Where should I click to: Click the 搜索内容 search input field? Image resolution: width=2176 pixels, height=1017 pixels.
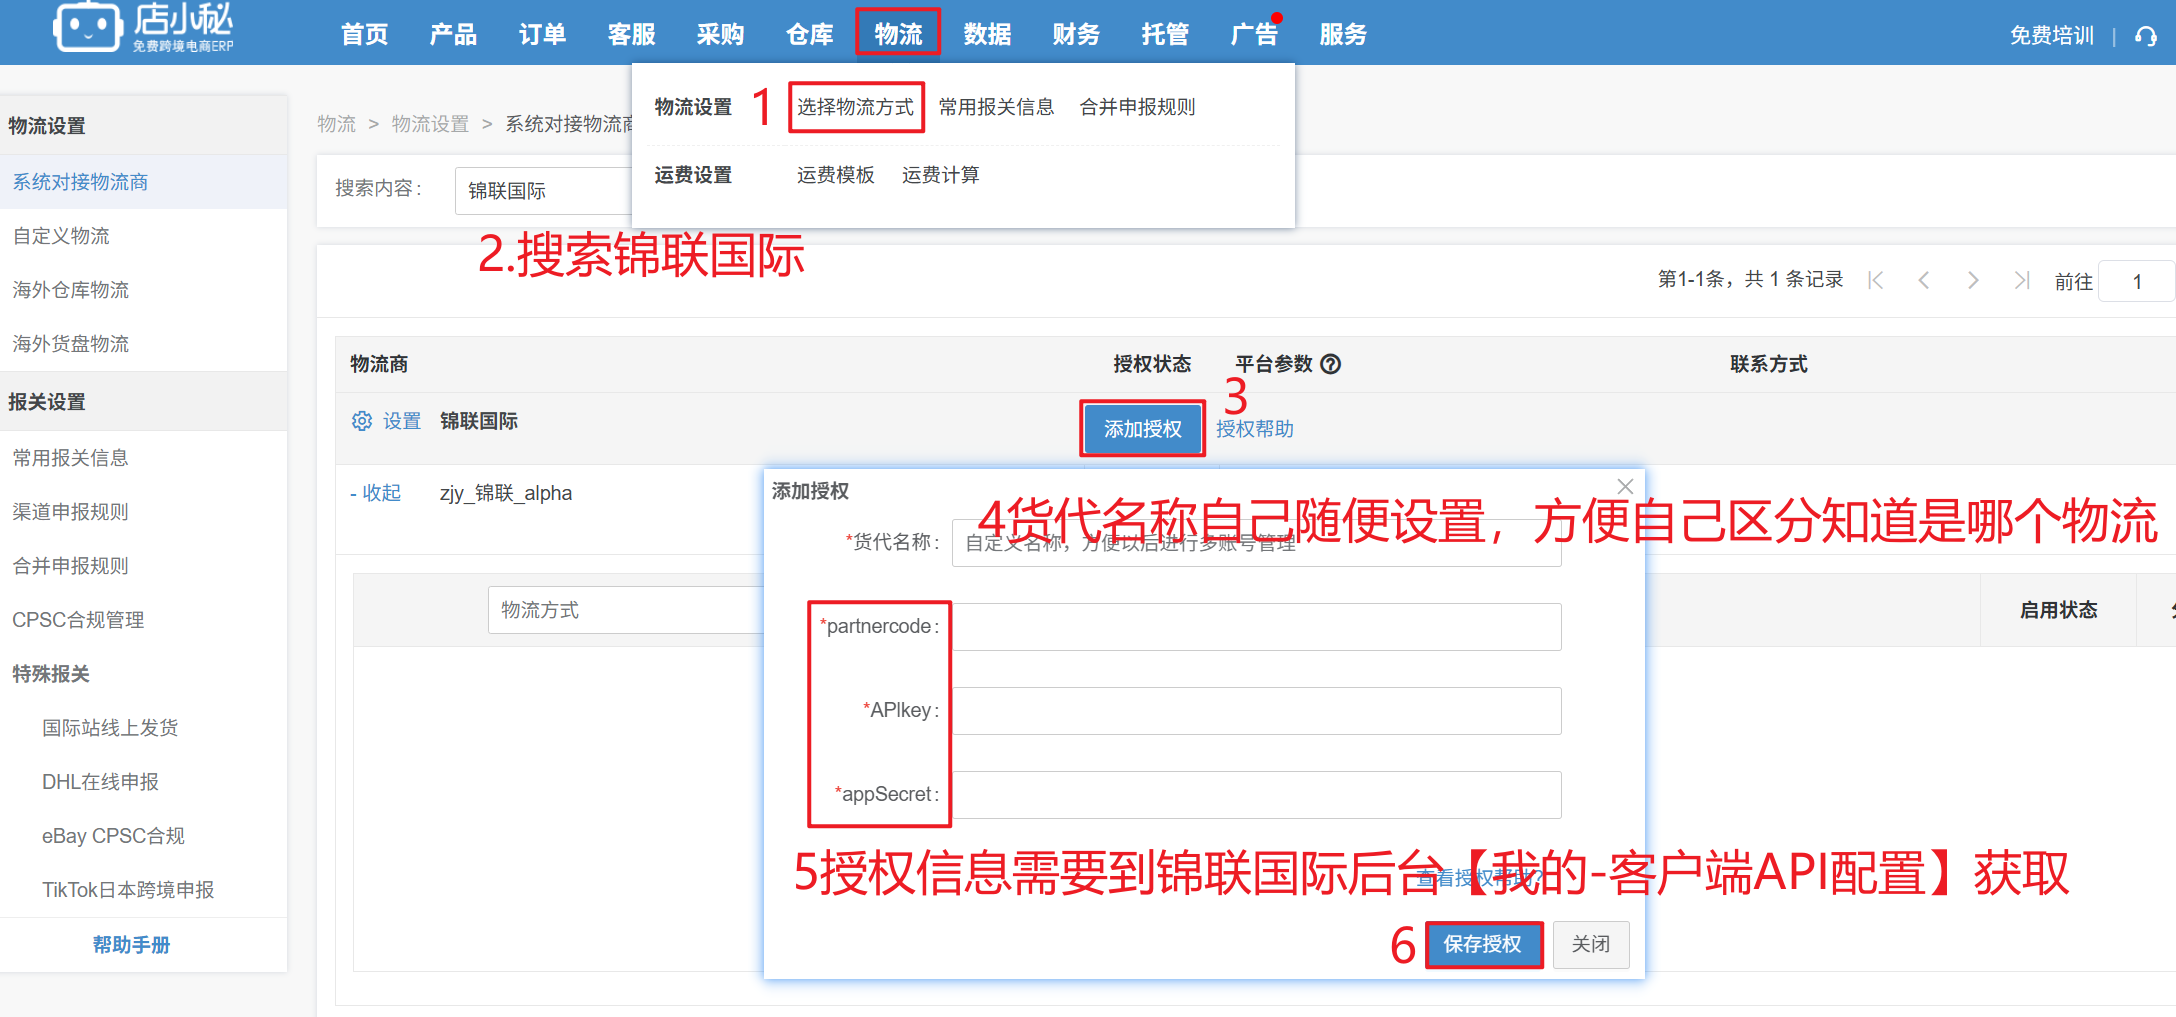tap(544, 190)
